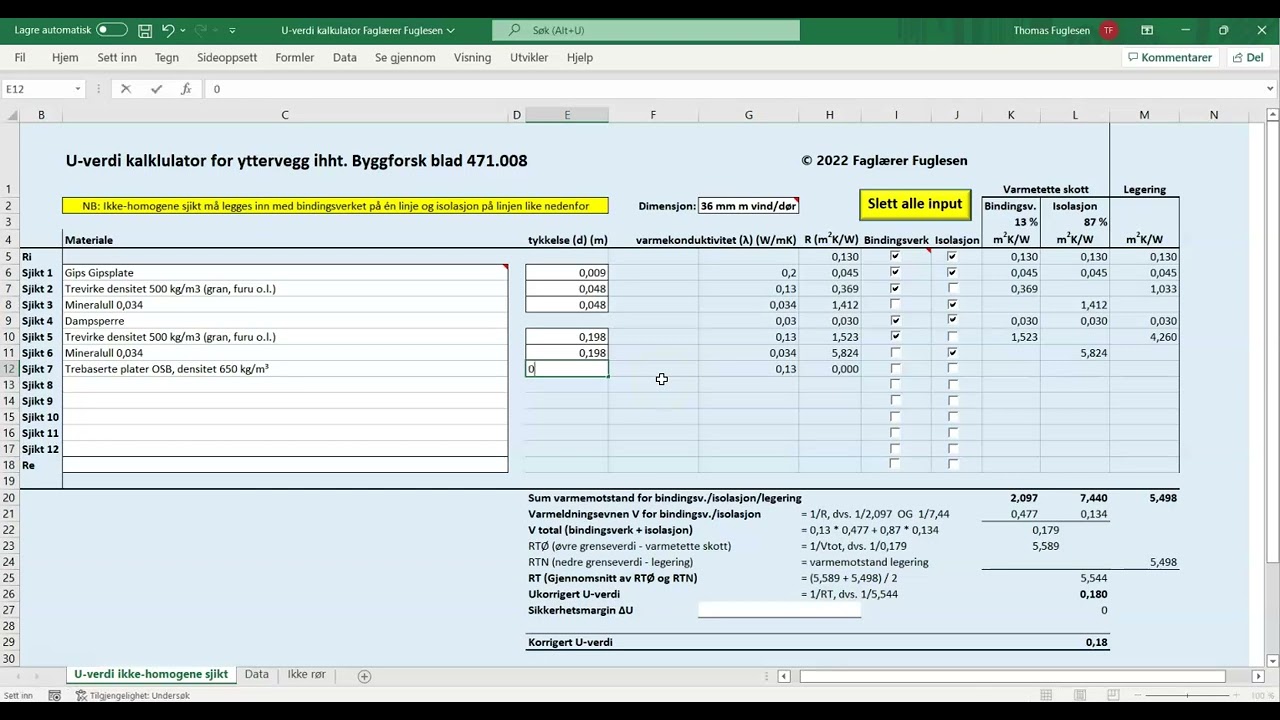Toggle the Lagre automatisk switch

coord(112,31)
